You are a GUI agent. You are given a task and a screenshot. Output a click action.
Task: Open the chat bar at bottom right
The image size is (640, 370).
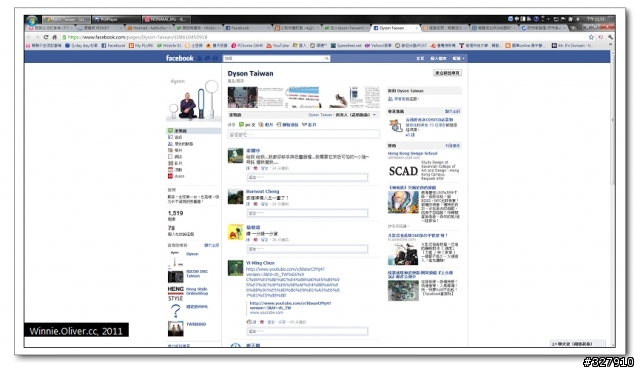pos(577,344)
